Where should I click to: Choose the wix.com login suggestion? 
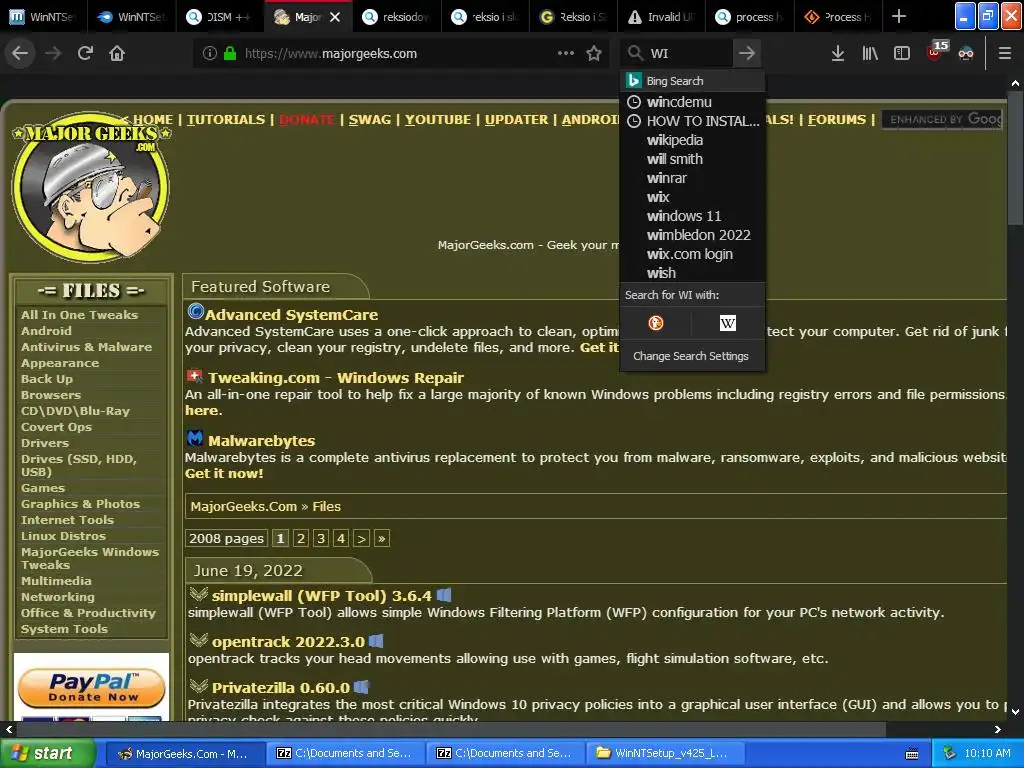(692, 253)
